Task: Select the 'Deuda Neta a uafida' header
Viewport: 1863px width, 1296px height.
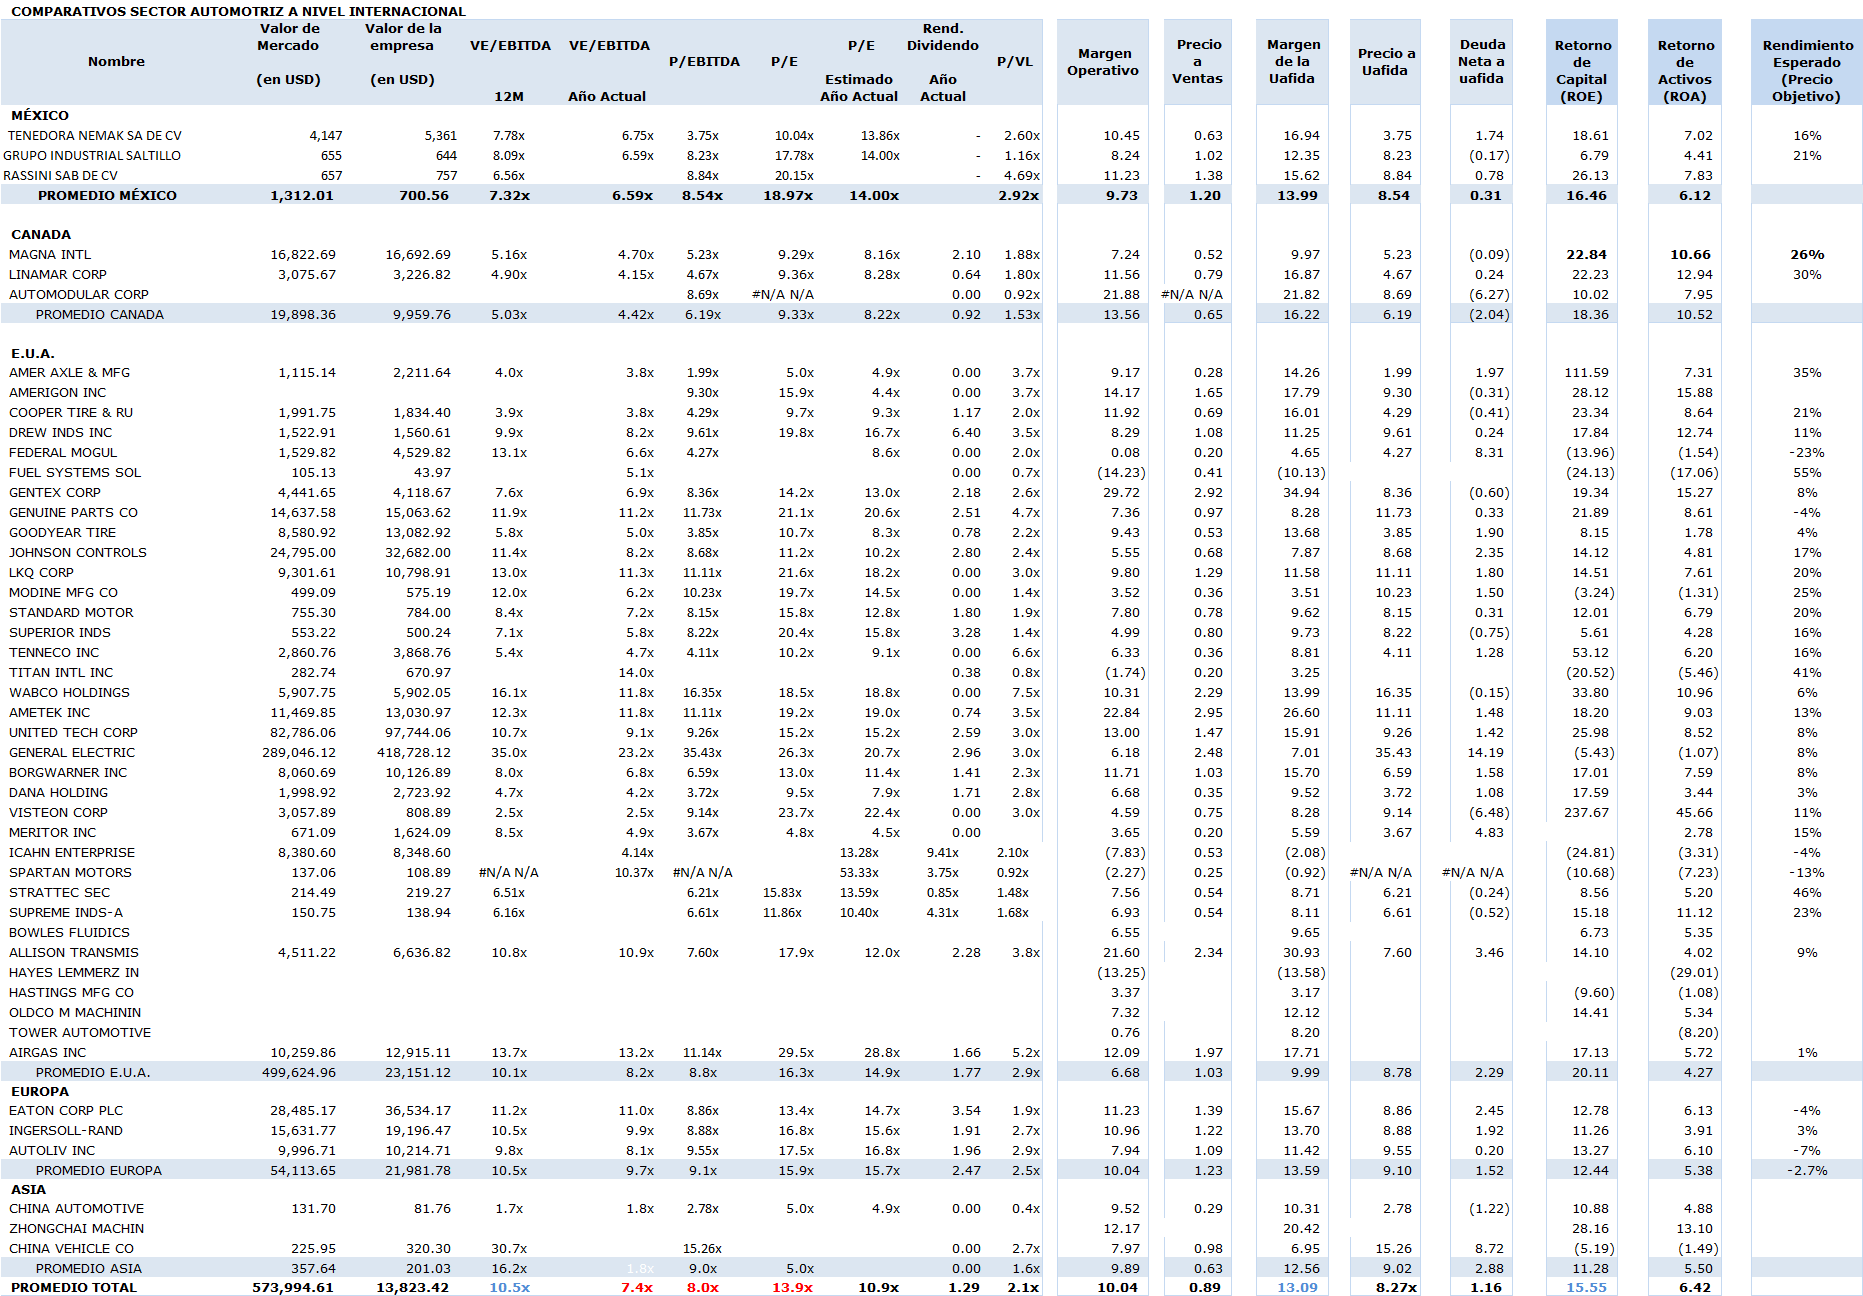Action: [x=1481, y=61]
